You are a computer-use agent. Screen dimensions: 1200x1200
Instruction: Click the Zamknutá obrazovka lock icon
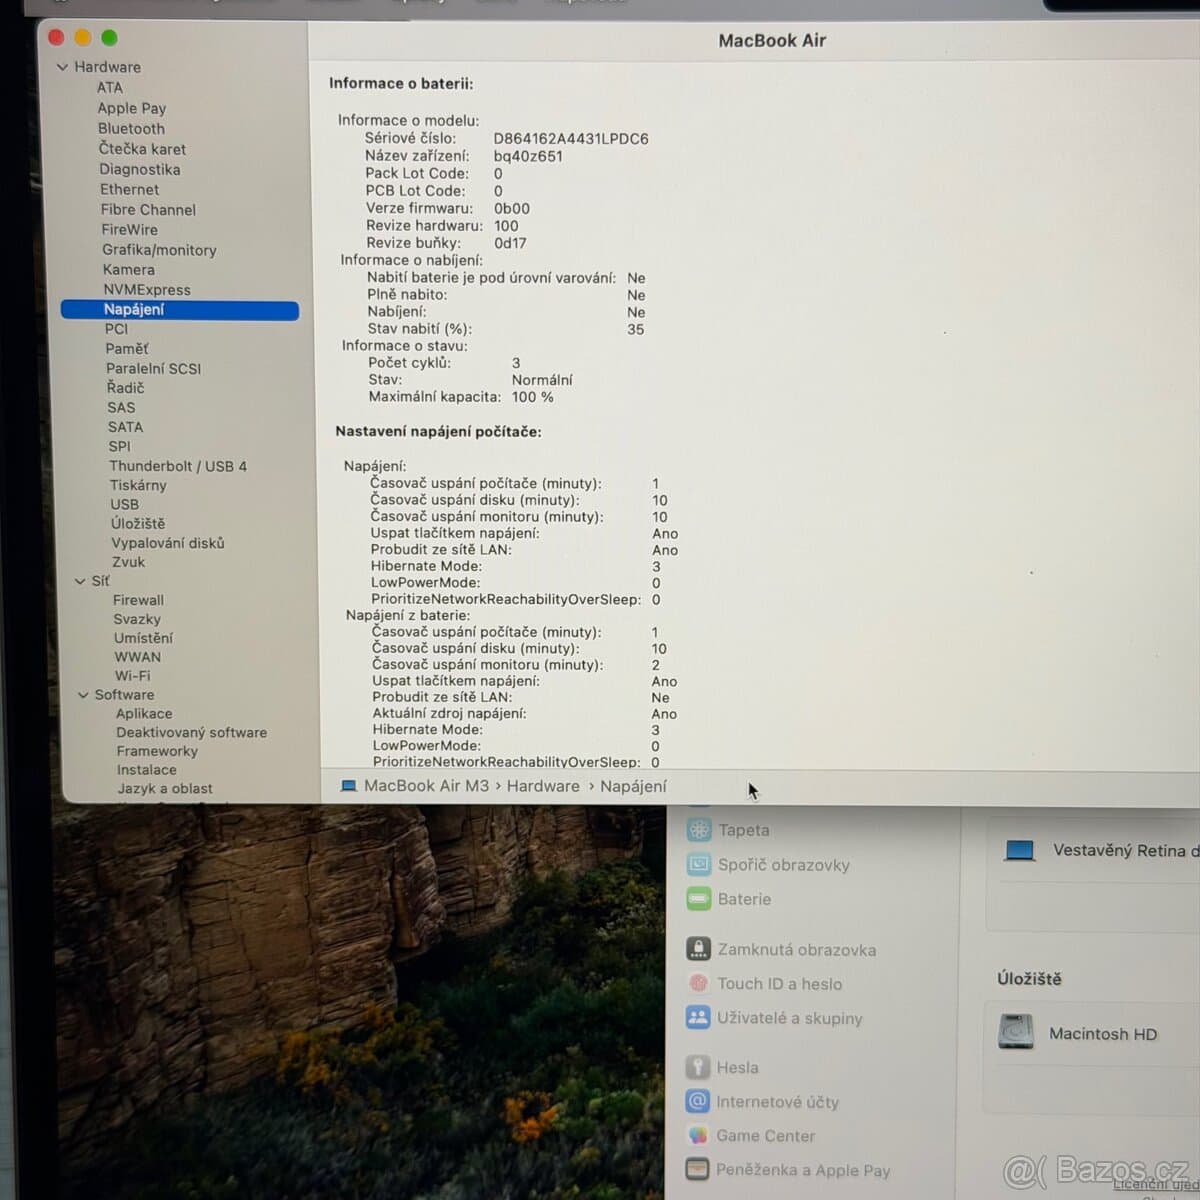(698, 949)
